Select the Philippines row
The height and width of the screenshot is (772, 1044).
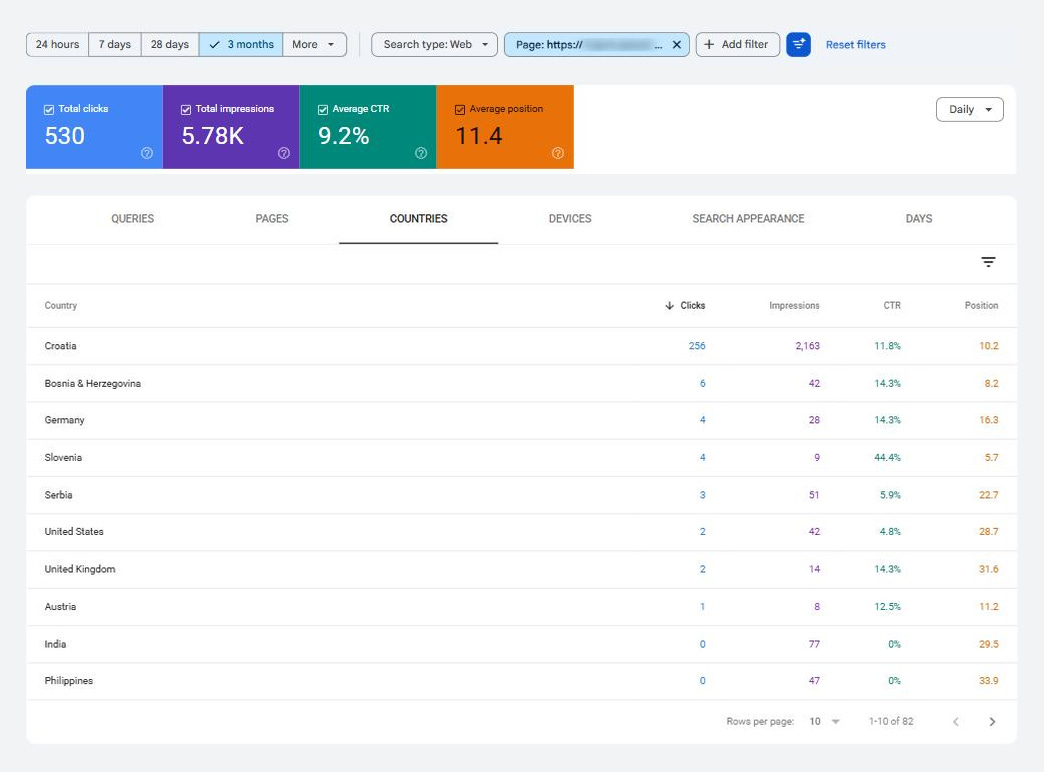[x=521, y=681]
